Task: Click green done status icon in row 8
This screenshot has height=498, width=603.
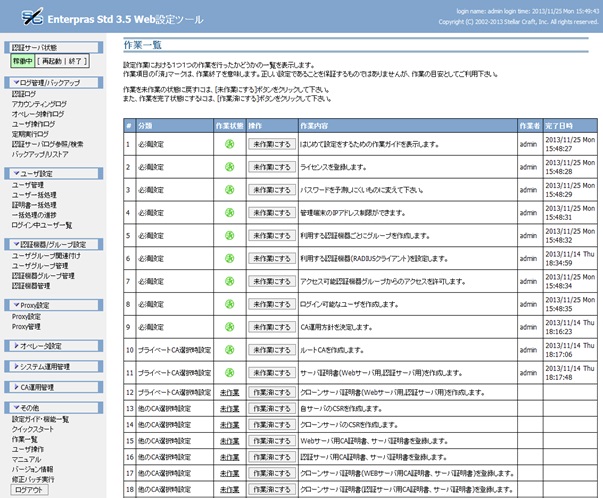Action: click(230, 304)
